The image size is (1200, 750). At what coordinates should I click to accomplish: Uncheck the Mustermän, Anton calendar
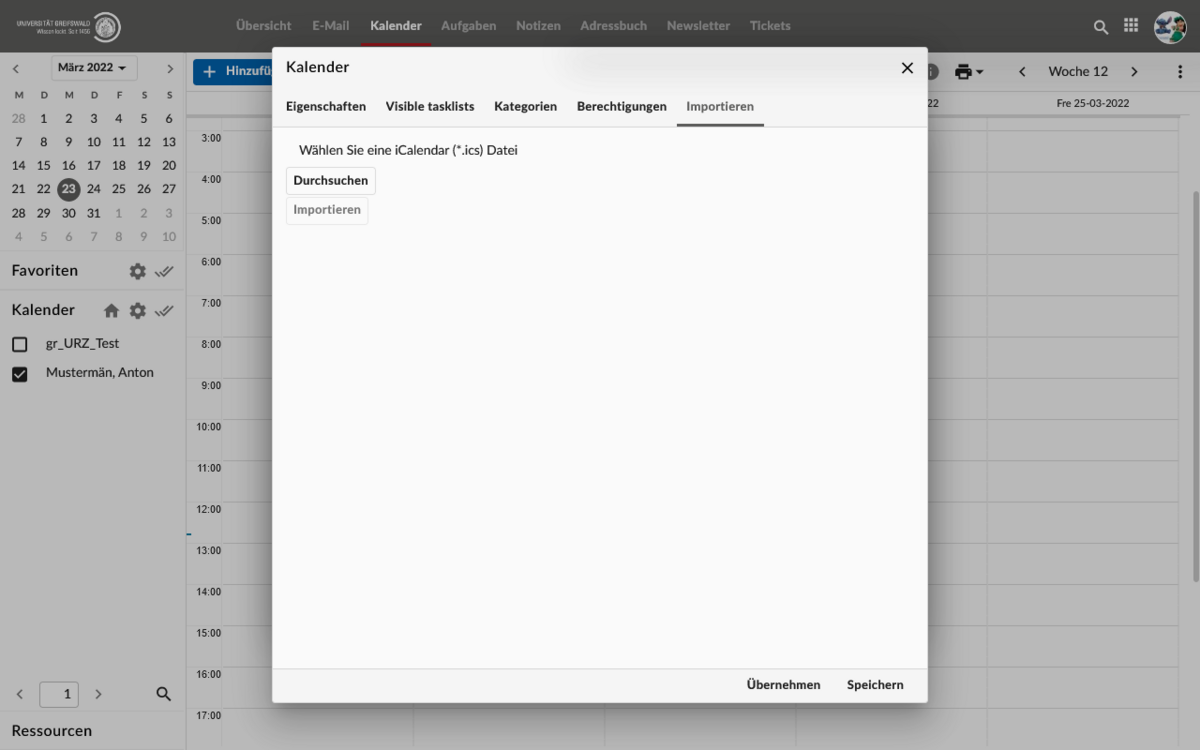pyautogui.click(x=20, y=374)
